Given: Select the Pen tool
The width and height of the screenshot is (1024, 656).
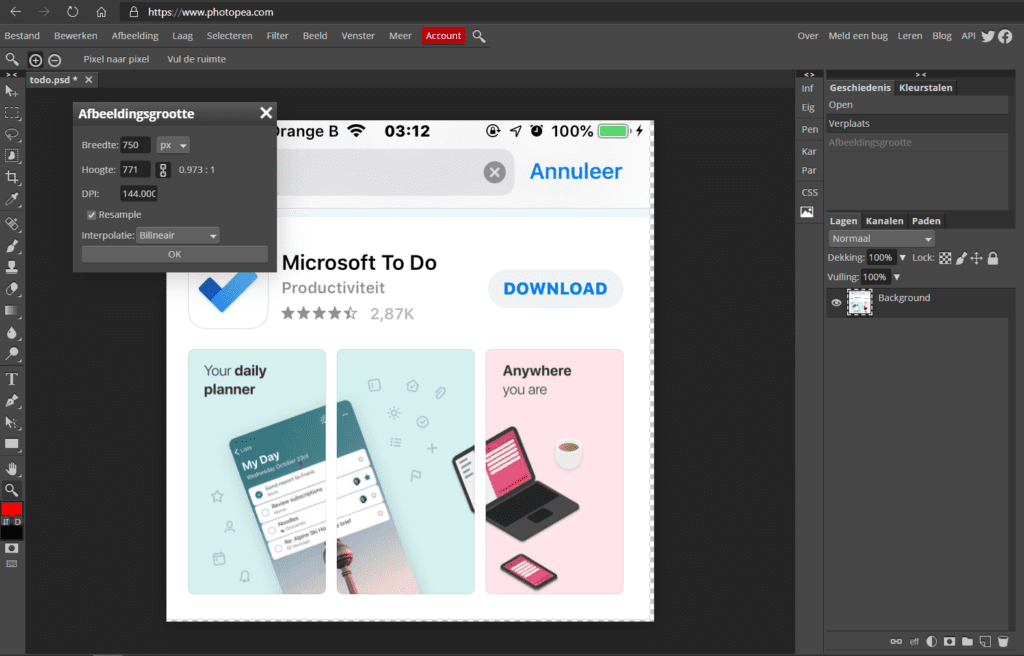Looking at the screenshot, I should pos(12,401).
